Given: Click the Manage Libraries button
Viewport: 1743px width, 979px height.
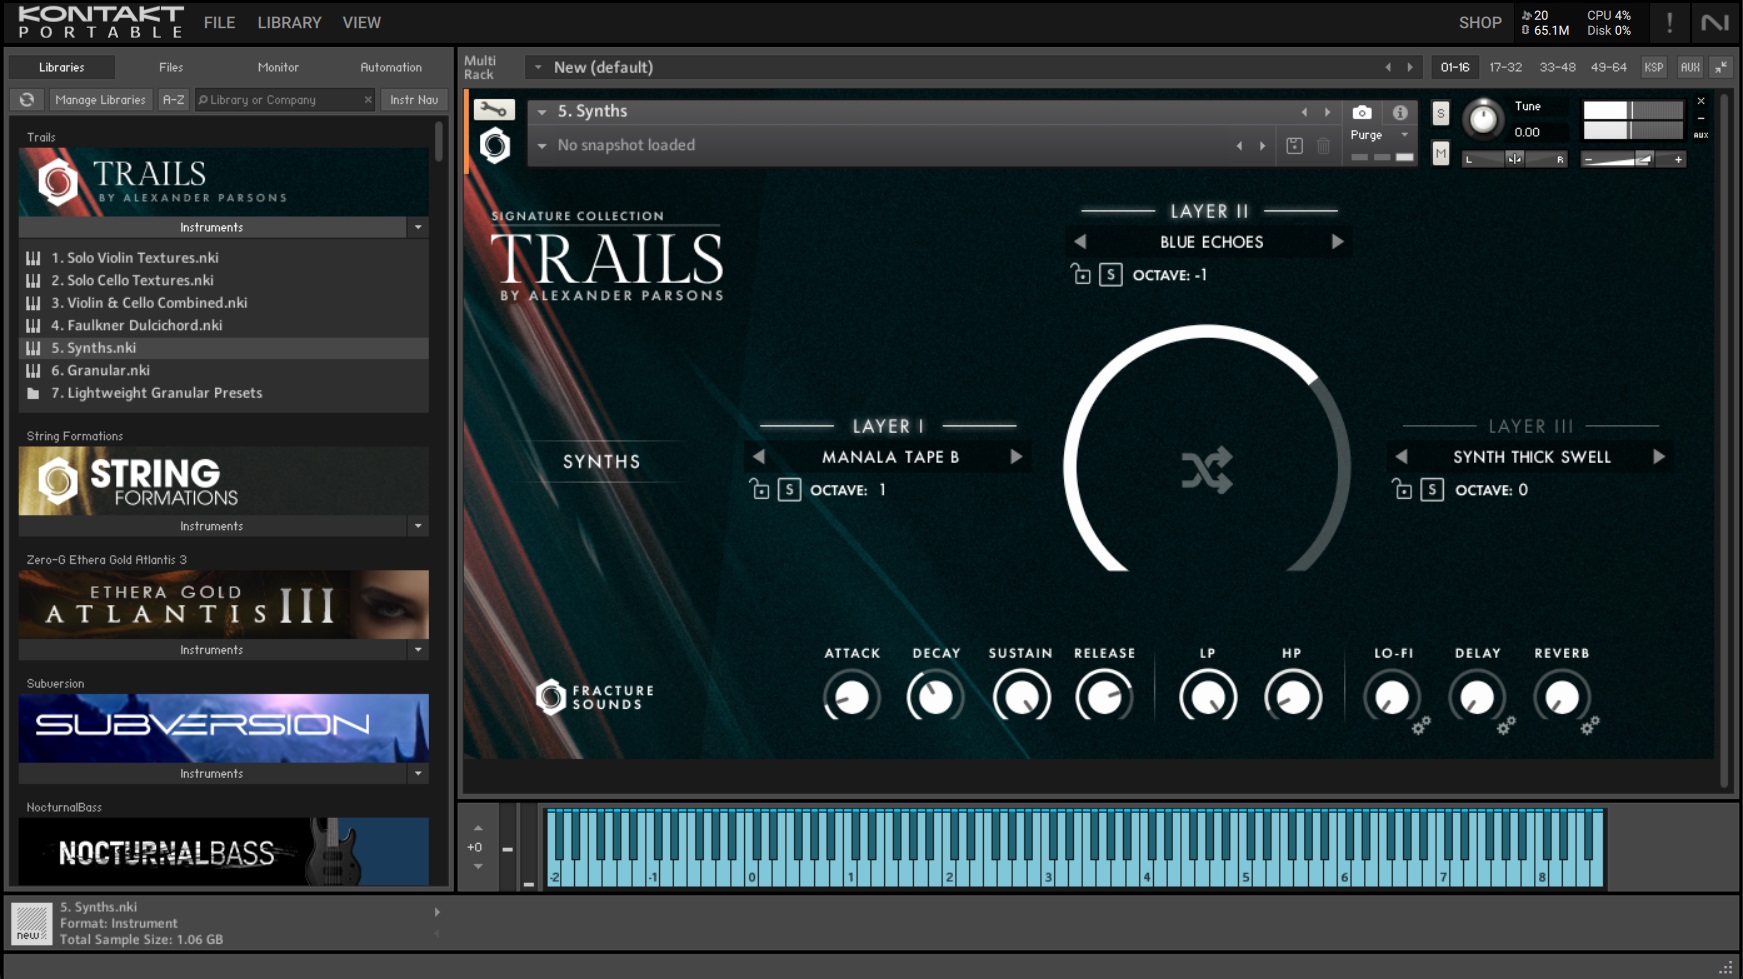Looking at the screenshot, I should point(101,100).
